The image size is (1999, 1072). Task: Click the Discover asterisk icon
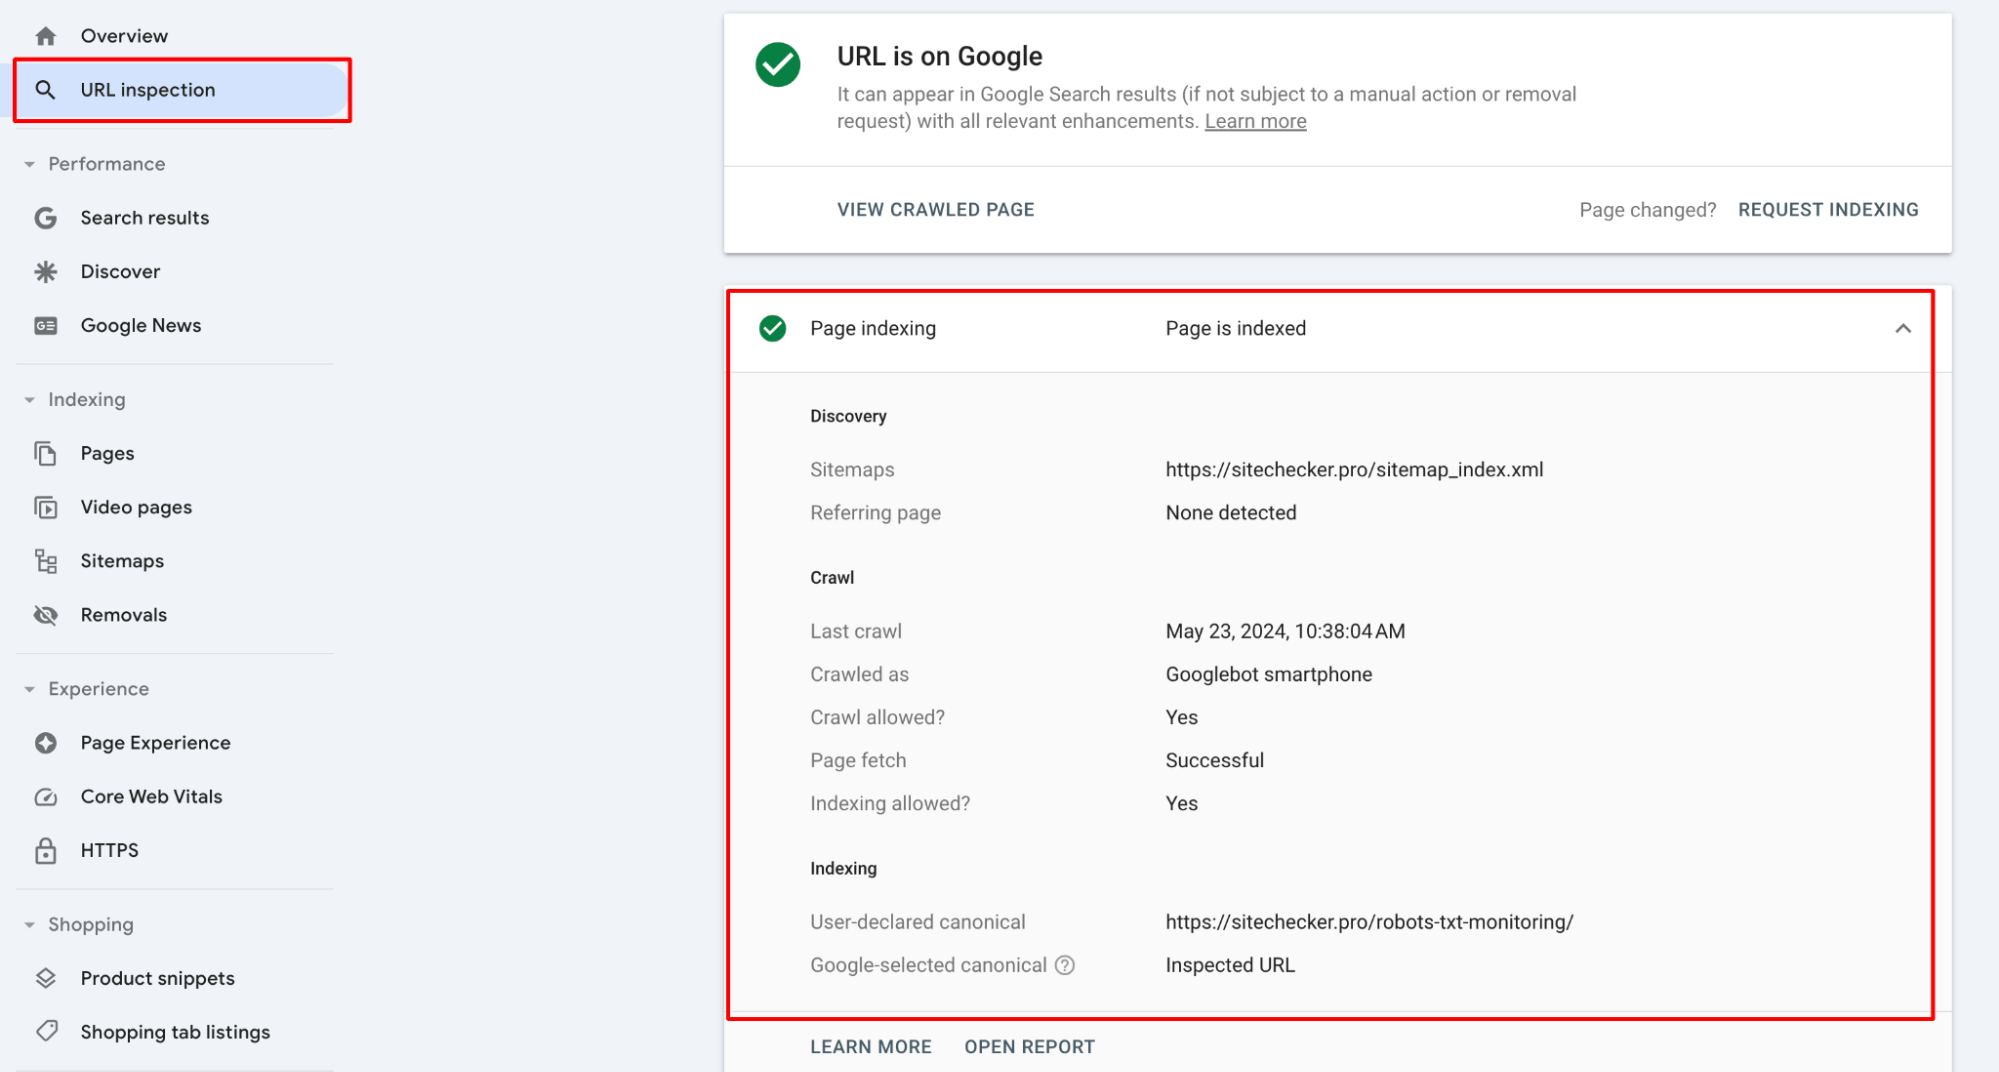click(45, 272)
